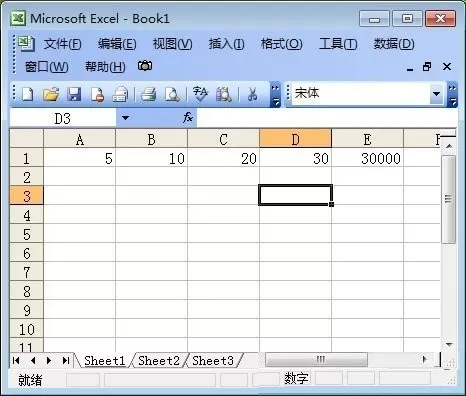Viewport: 466px width, 396px height.
Task: Click the Select All corner button
Action: [x=27, y=139]
